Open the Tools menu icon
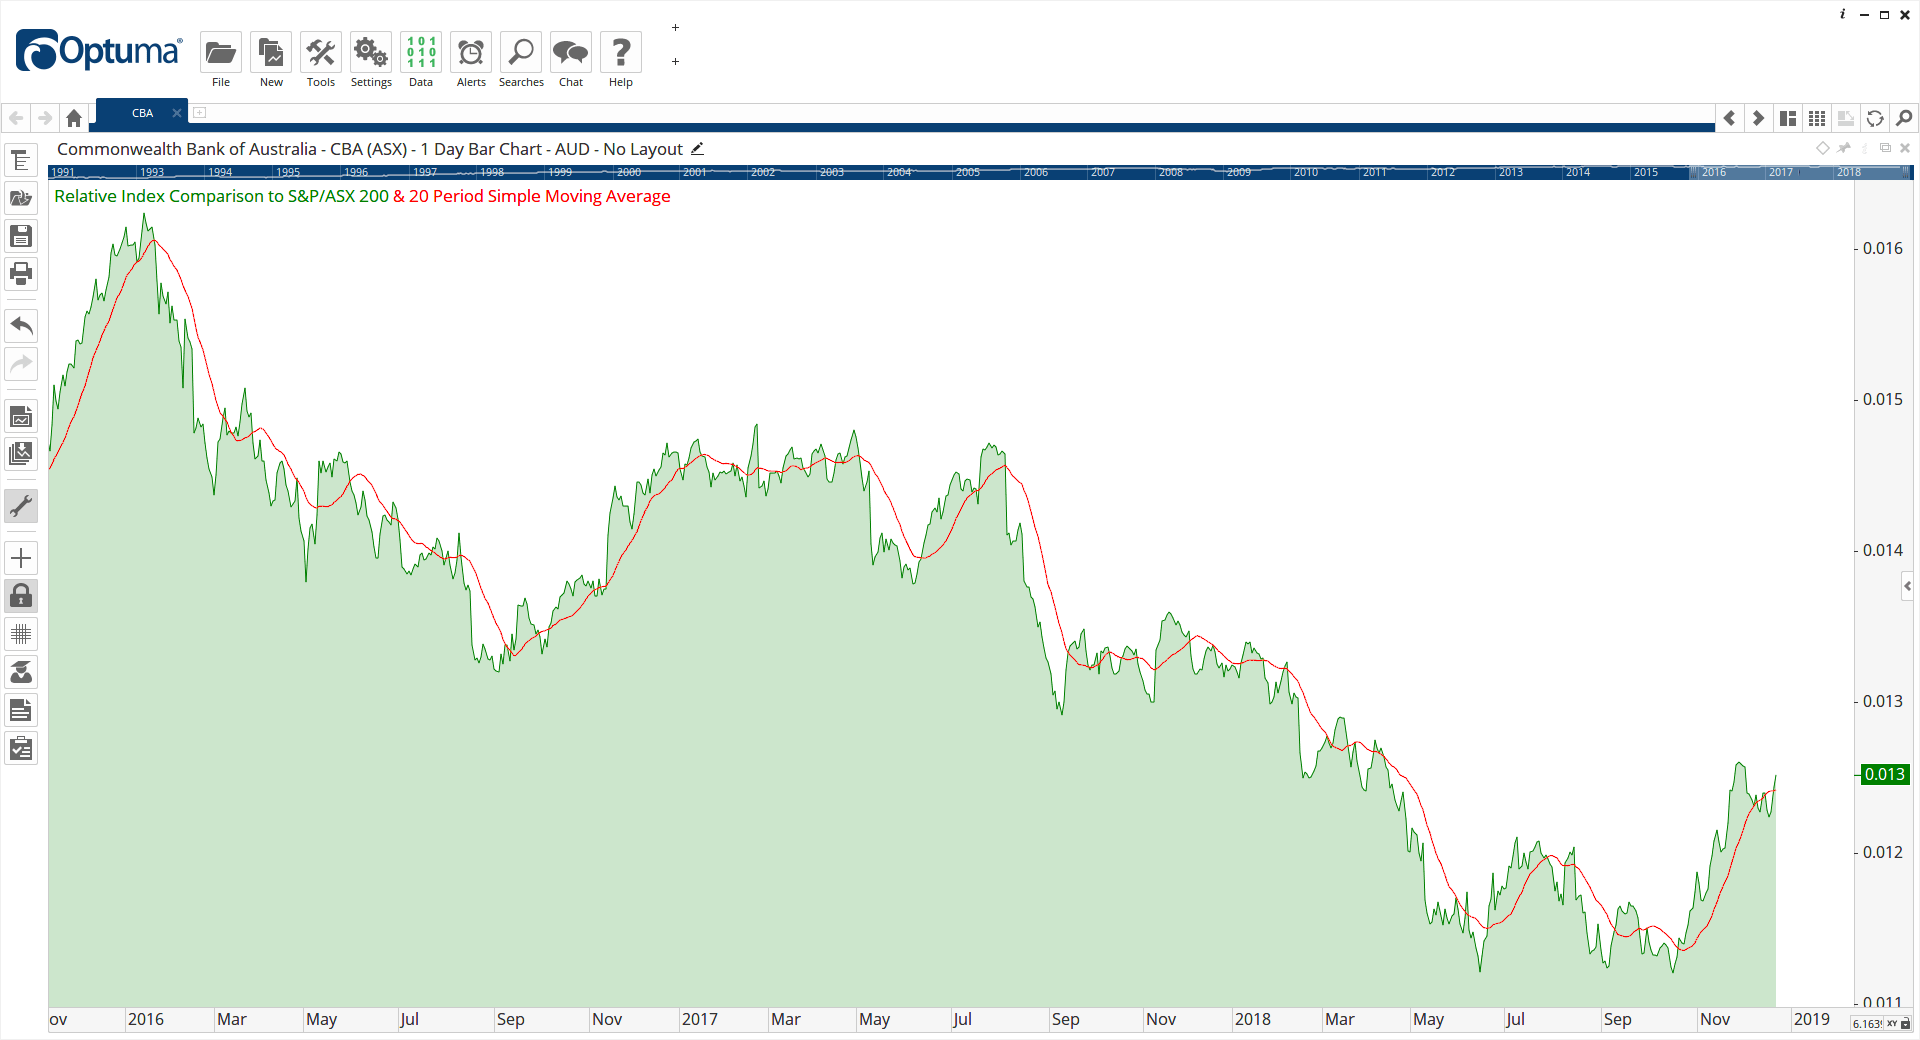The width and height of the screenshot is (1920, 1040). pos(321,52)
